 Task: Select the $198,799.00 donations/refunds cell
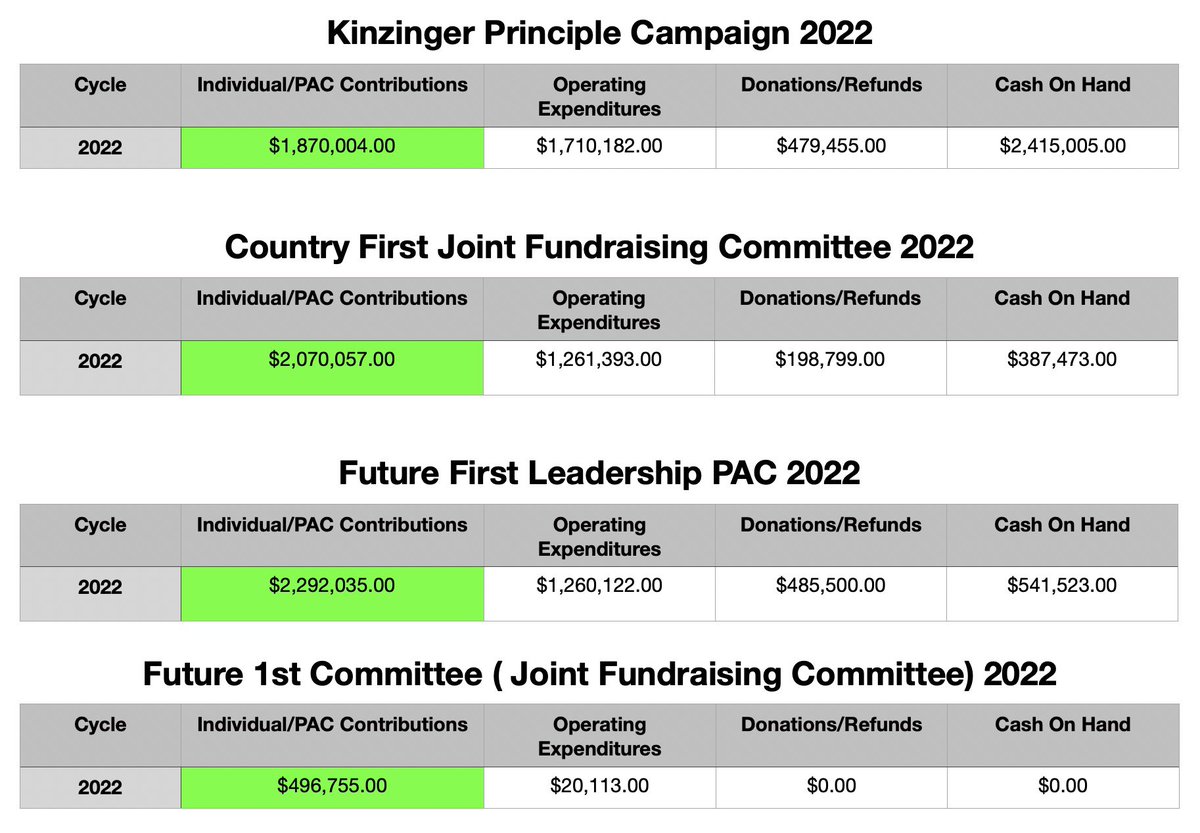[x=830, y=361]
